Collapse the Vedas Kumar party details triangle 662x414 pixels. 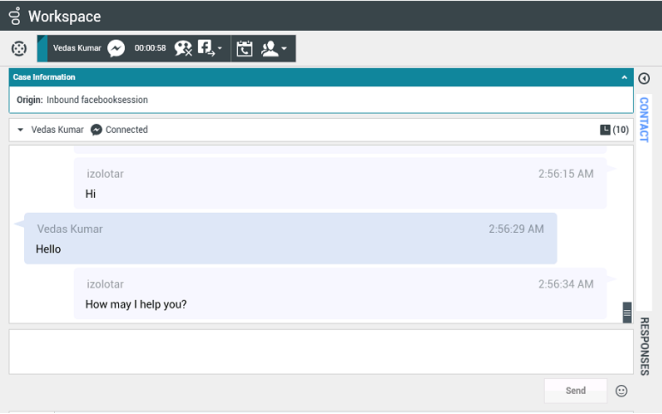[x=20, y=130]
